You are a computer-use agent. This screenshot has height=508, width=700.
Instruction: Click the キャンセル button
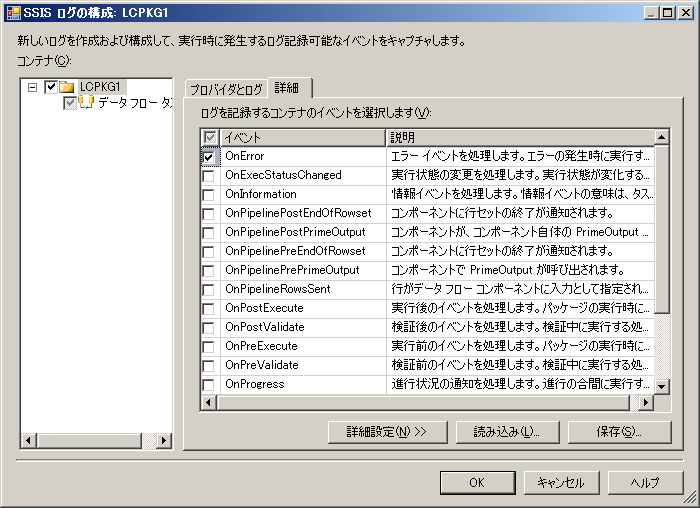coord(561,483)
